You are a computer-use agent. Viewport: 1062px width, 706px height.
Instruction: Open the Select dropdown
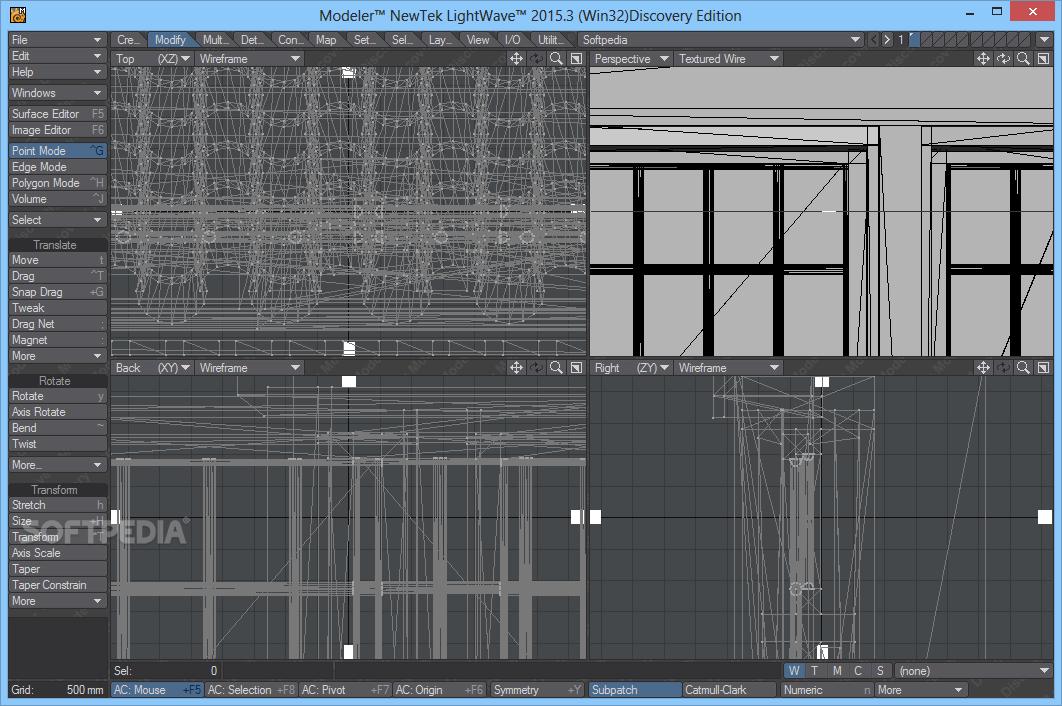pos(58,220)
